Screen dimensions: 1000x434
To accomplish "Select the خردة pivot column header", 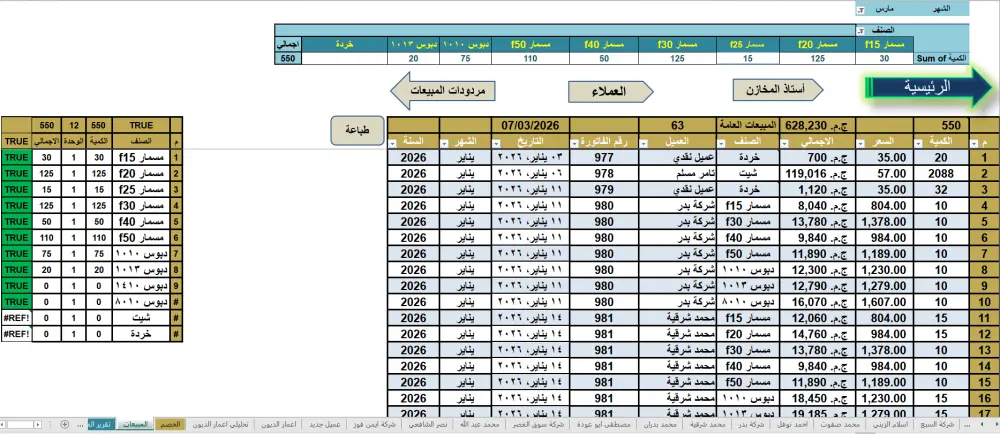I will pyautogui.click(x=344, y=45).
